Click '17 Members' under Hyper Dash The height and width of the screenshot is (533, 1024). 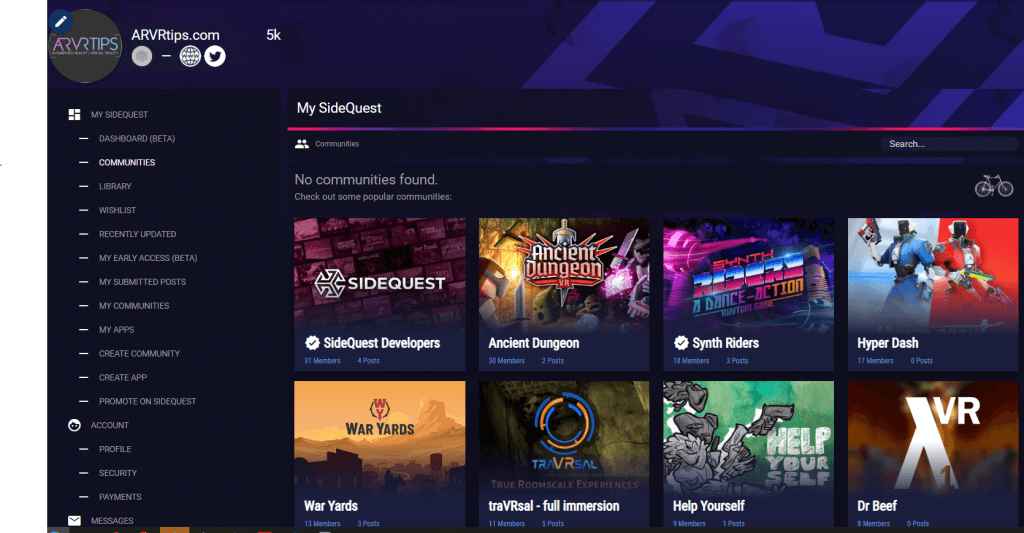[875, 361]
